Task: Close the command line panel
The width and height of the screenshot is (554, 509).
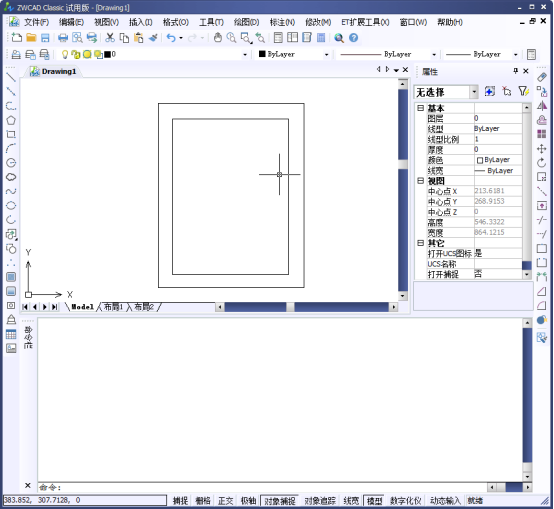Action: point(28,485)
